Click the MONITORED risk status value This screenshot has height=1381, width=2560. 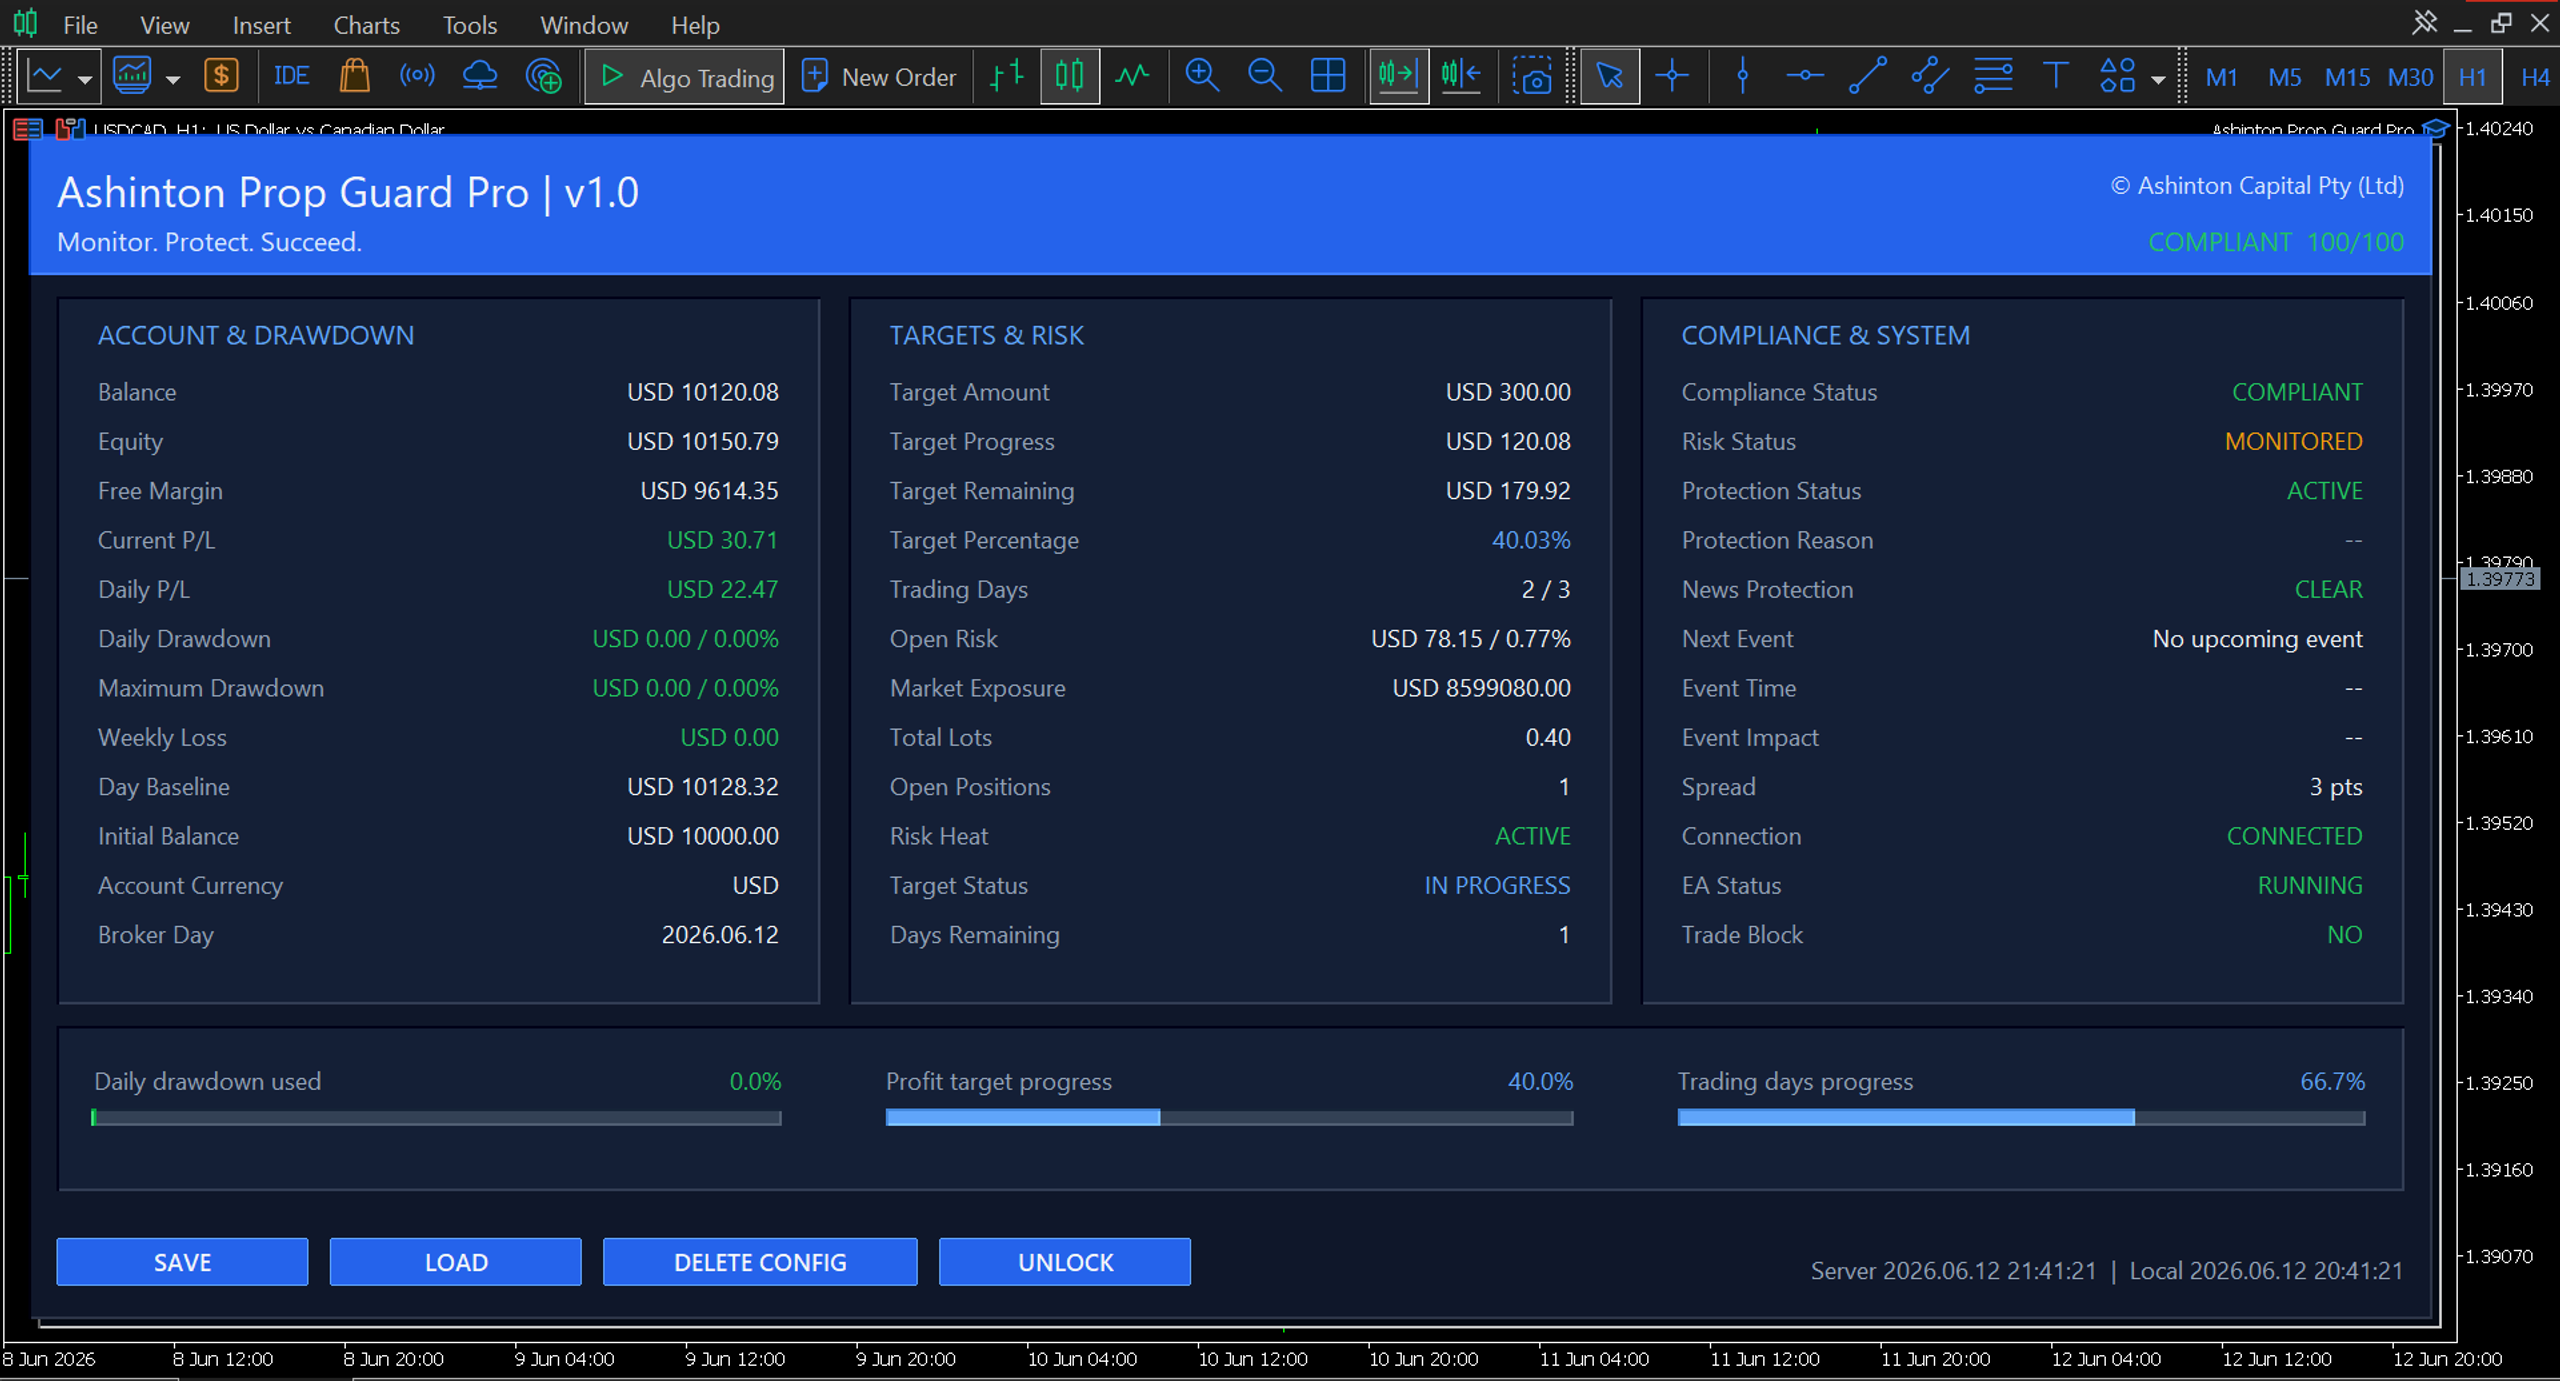click(x=2294, y=441)
